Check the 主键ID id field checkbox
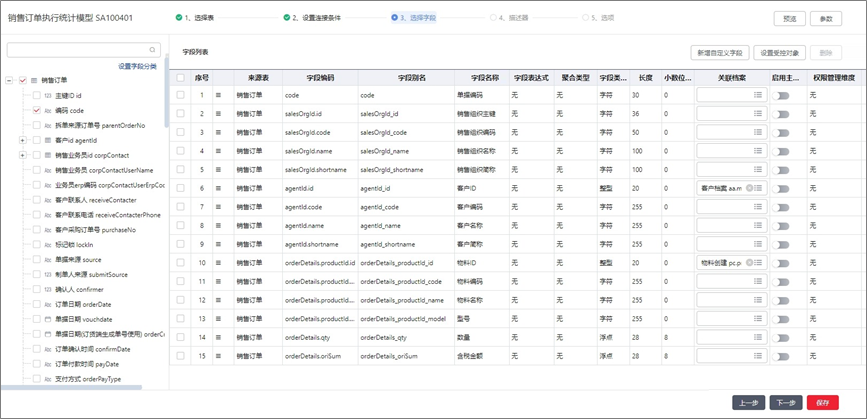Screen dimensions: 867x419 pyautogui.click(x=37, y=96)
